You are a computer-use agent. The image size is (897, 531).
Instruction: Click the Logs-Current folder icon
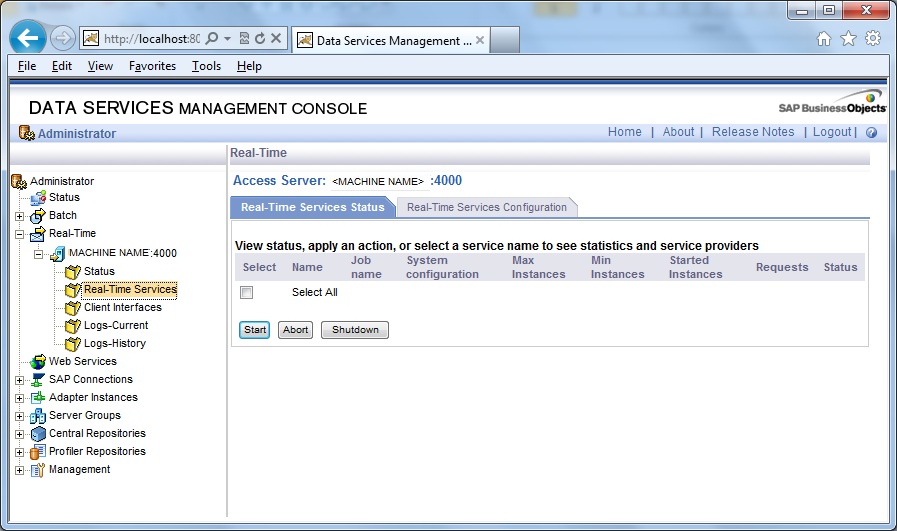[73, 326]
